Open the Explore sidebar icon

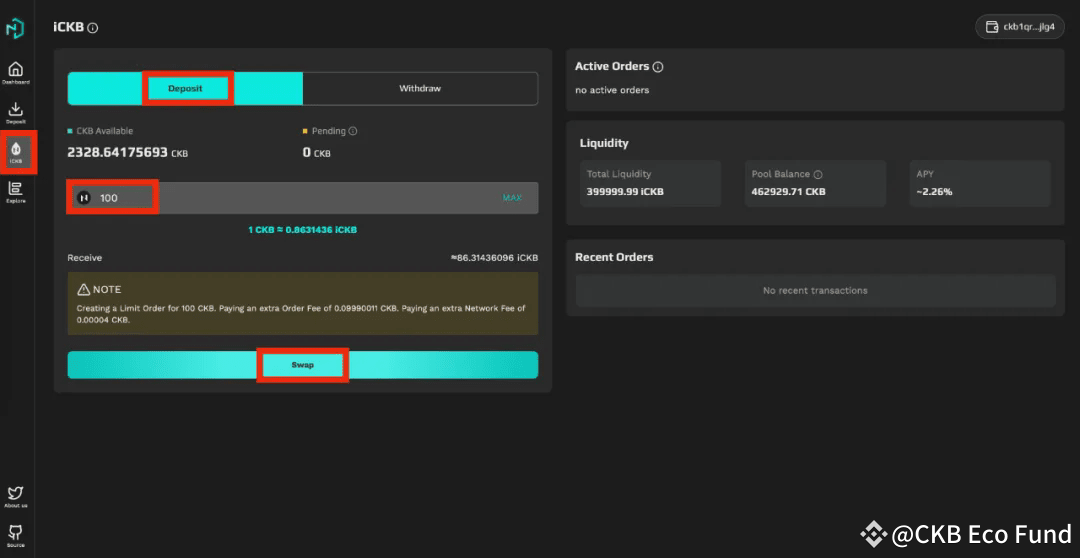15,190
